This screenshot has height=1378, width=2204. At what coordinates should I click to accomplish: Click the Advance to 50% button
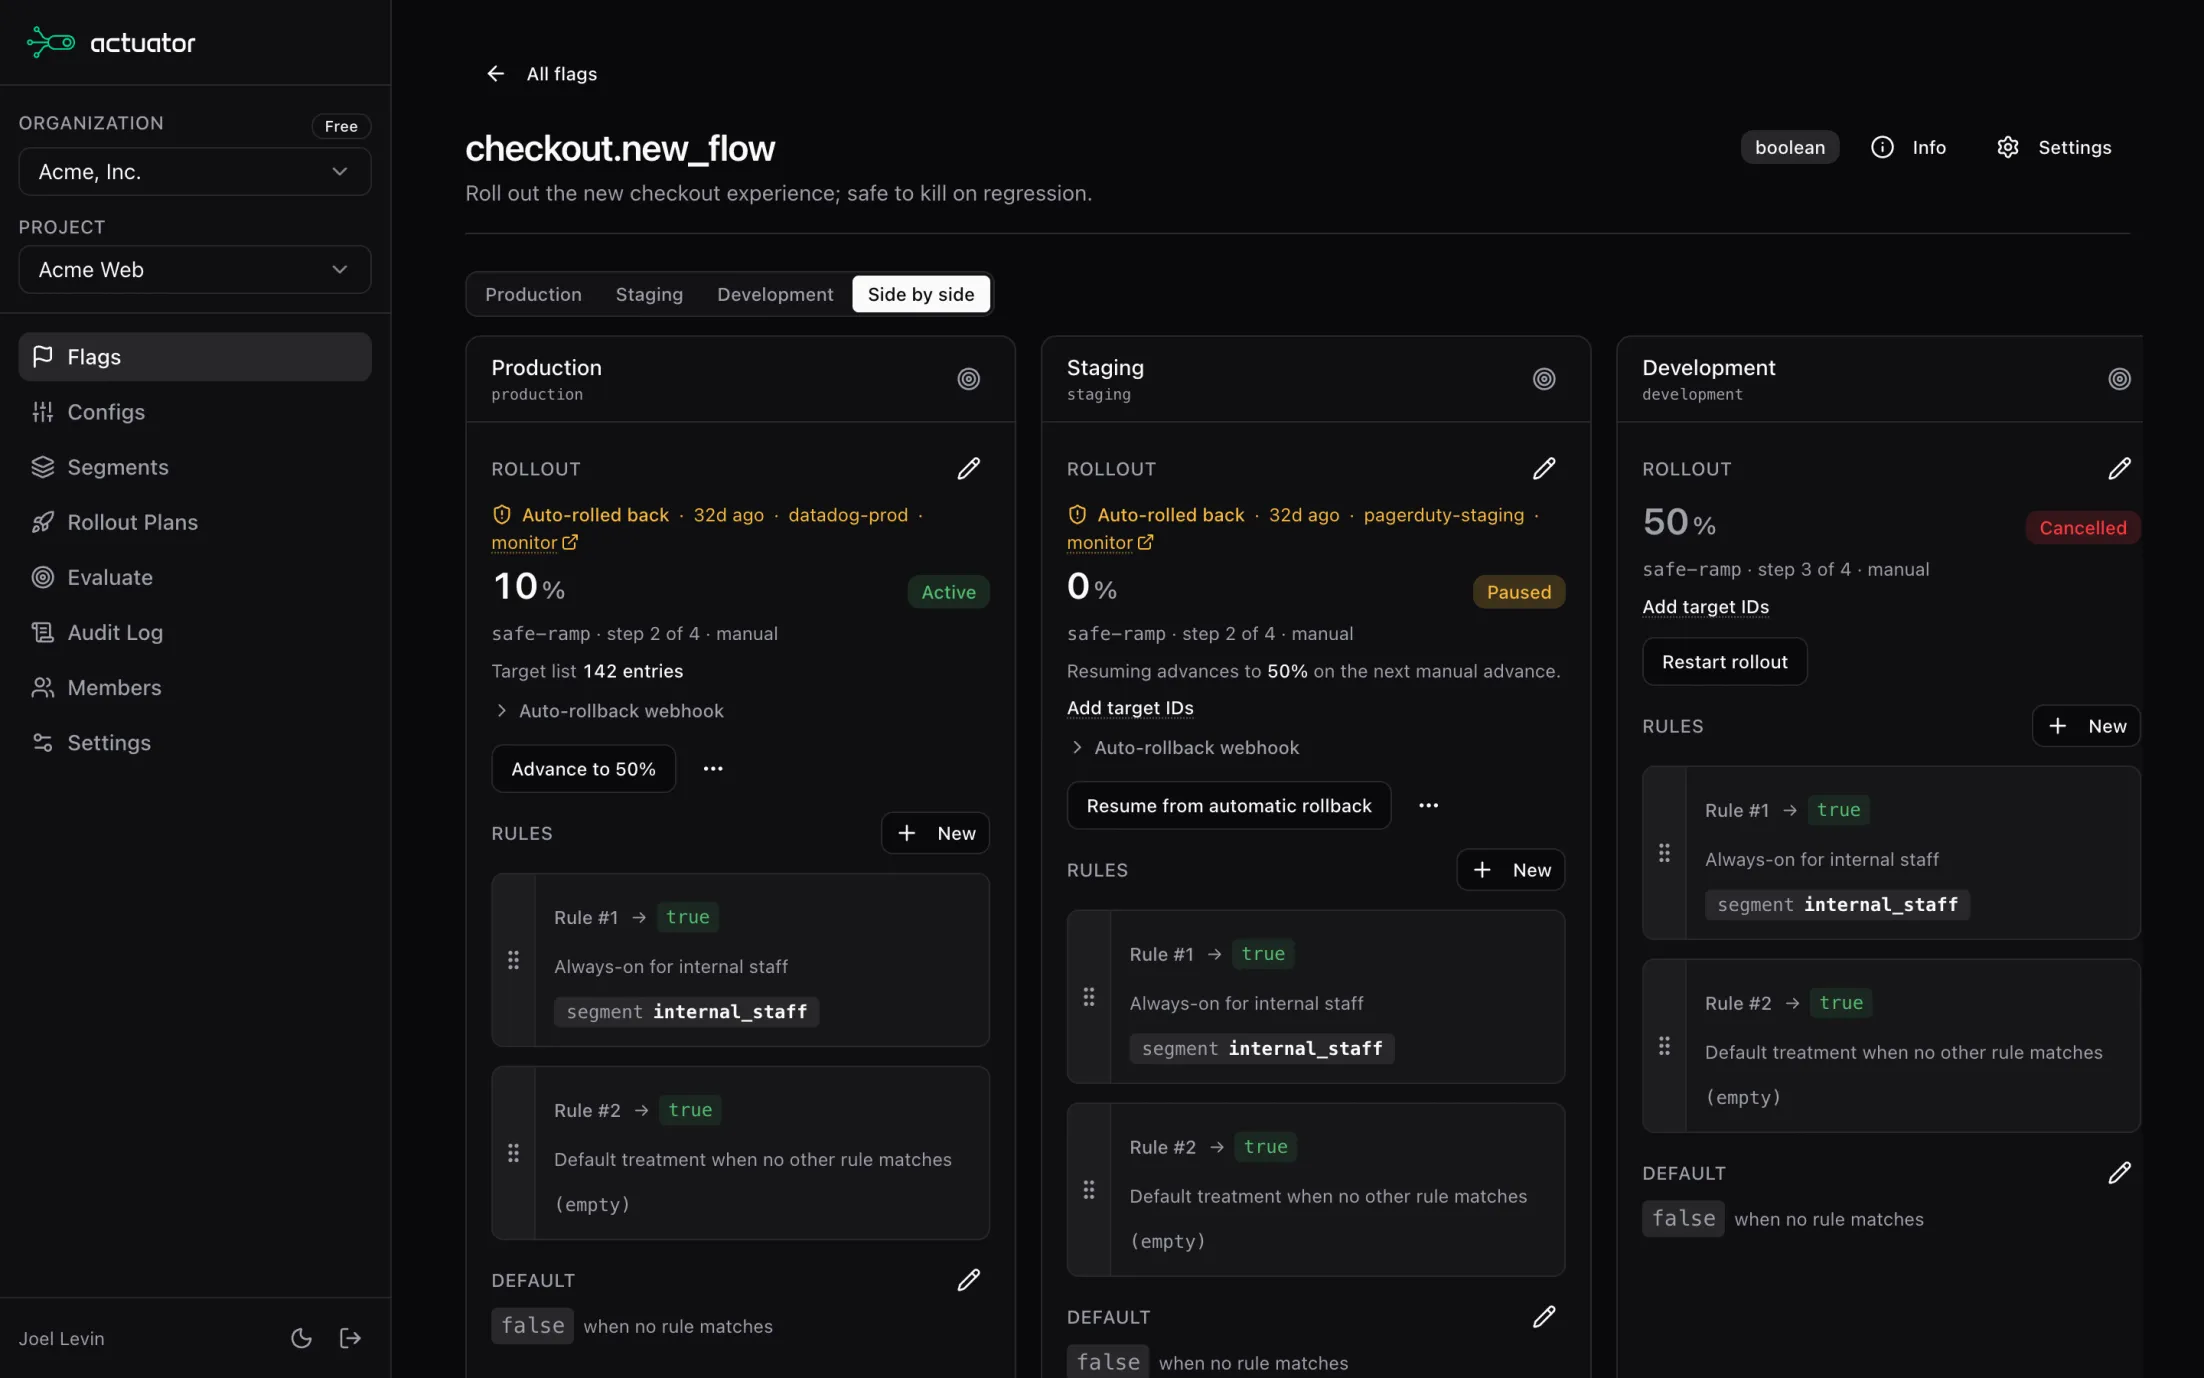[x=583, y=768]
